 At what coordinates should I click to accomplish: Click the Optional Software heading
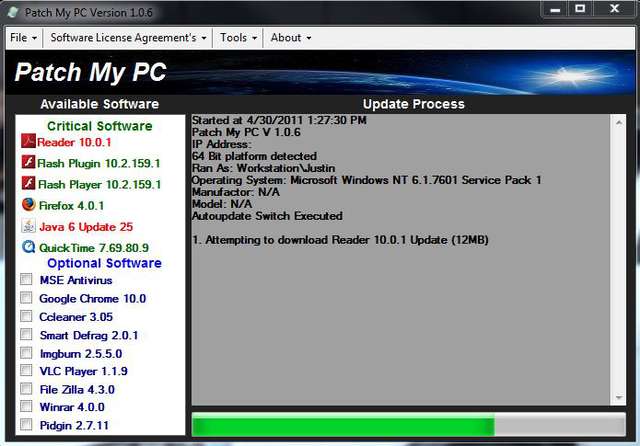click(x=104, y=263)
